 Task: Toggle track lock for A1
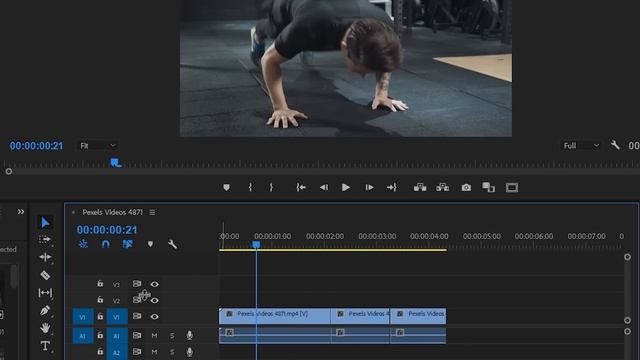[x=100, y=335]
